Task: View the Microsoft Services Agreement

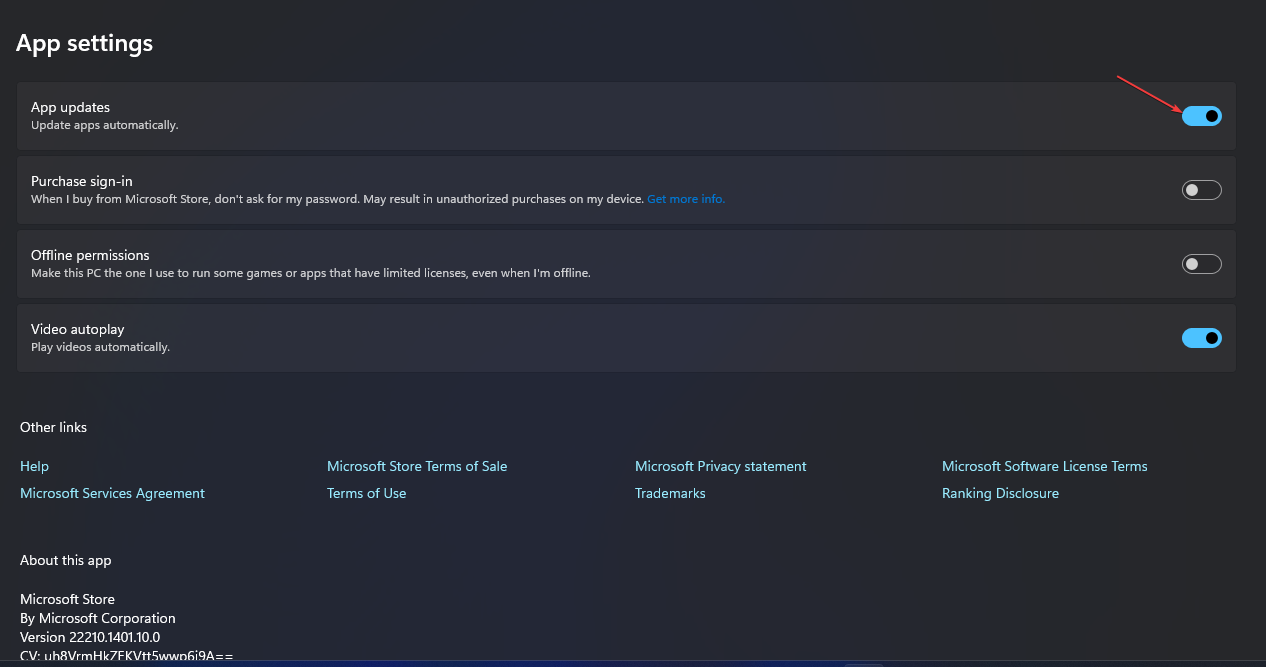Action: click(112, 493)
